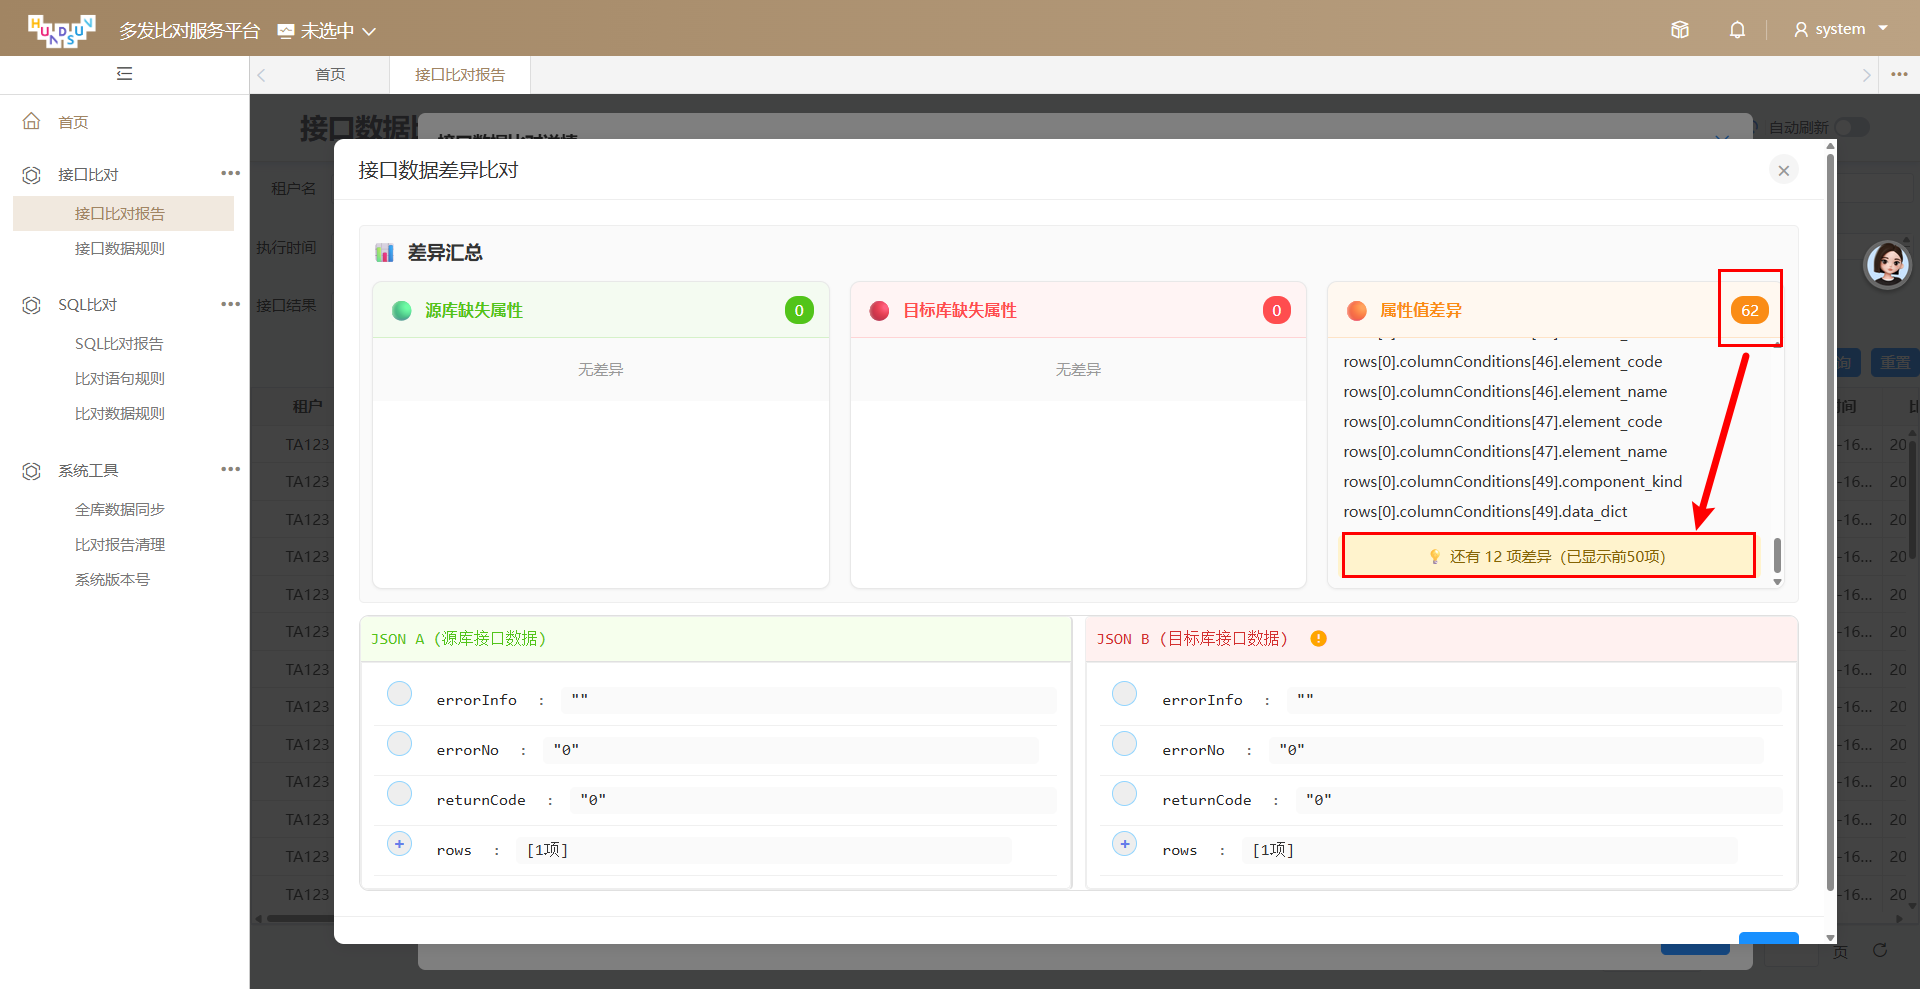Select returnCode circle in JSON B

click(1125, 794)
